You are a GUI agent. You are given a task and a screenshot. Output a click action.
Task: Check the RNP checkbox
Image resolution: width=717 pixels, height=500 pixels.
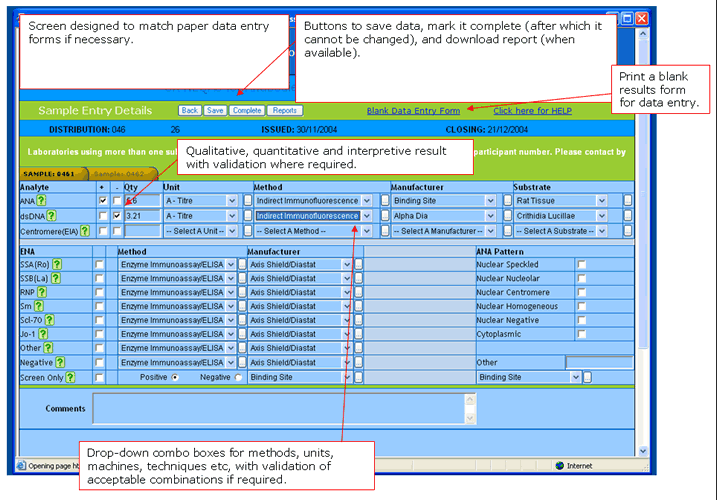pyautogui.click(x=99, y=292)
